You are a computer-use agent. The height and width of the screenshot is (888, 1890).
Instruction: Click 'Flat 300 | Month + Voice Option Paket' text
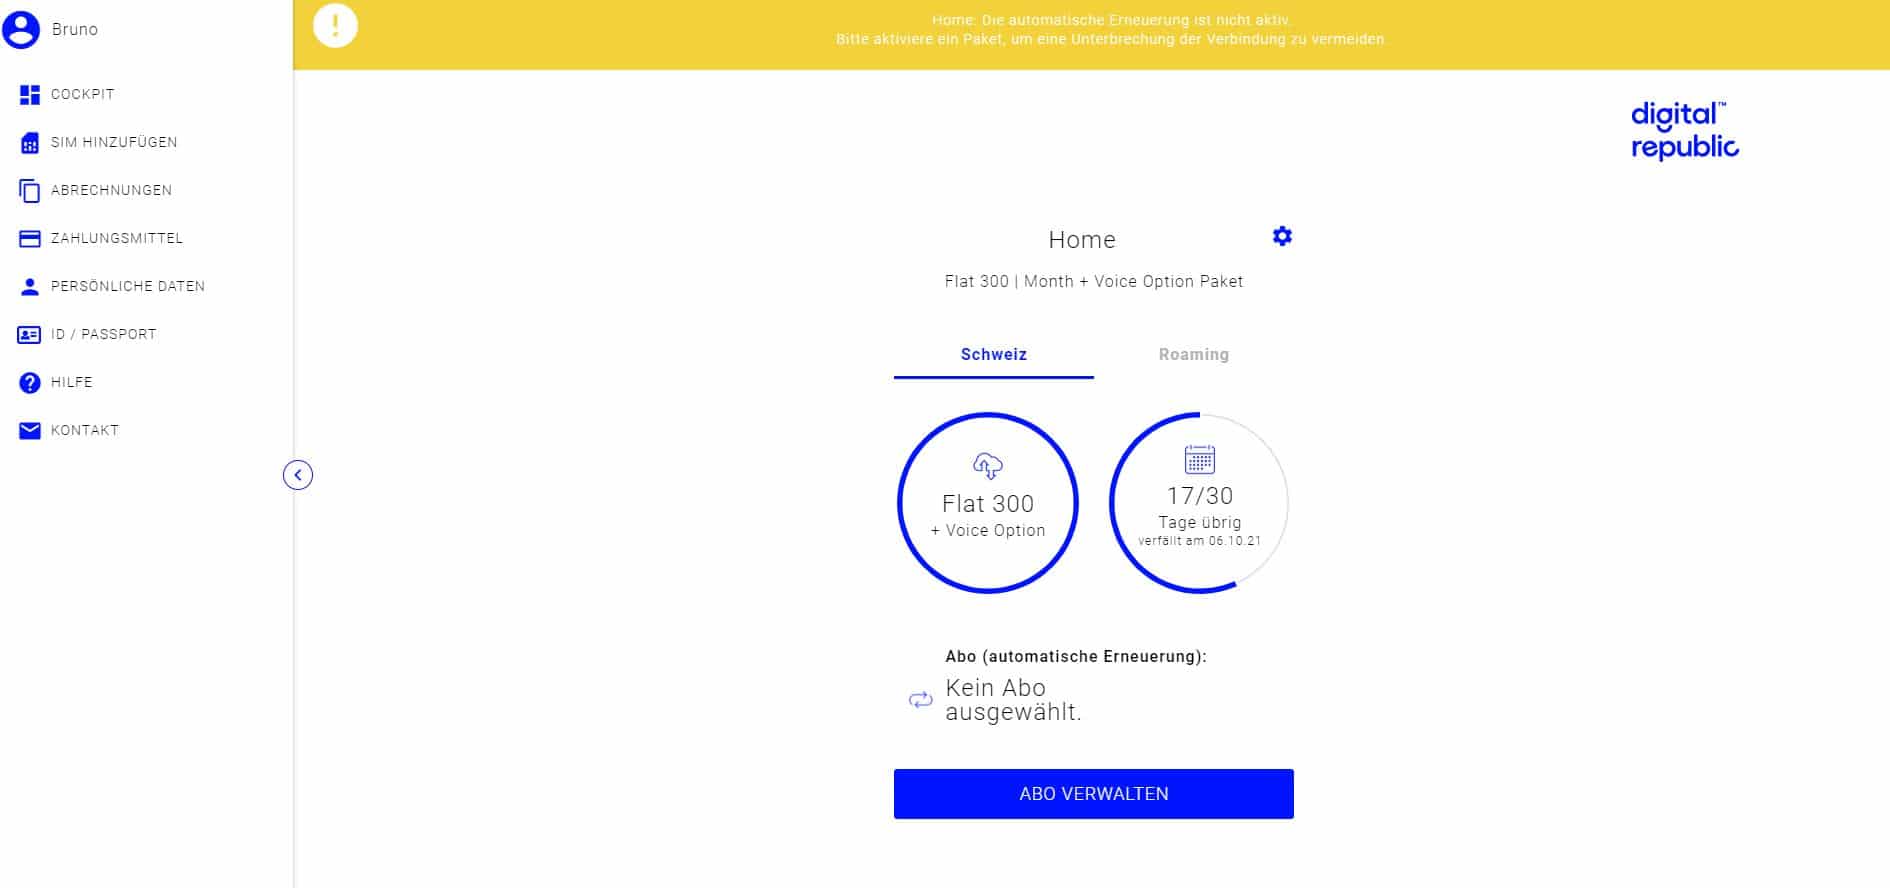(1094, 282)
